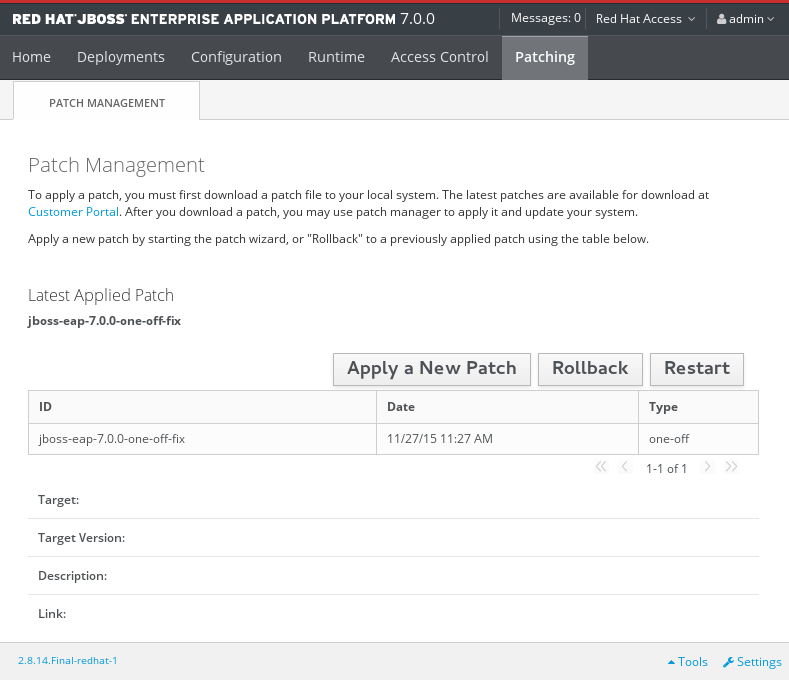Open Settings with the wrench icon
The image size is (789, 680).
pos(751,662)
